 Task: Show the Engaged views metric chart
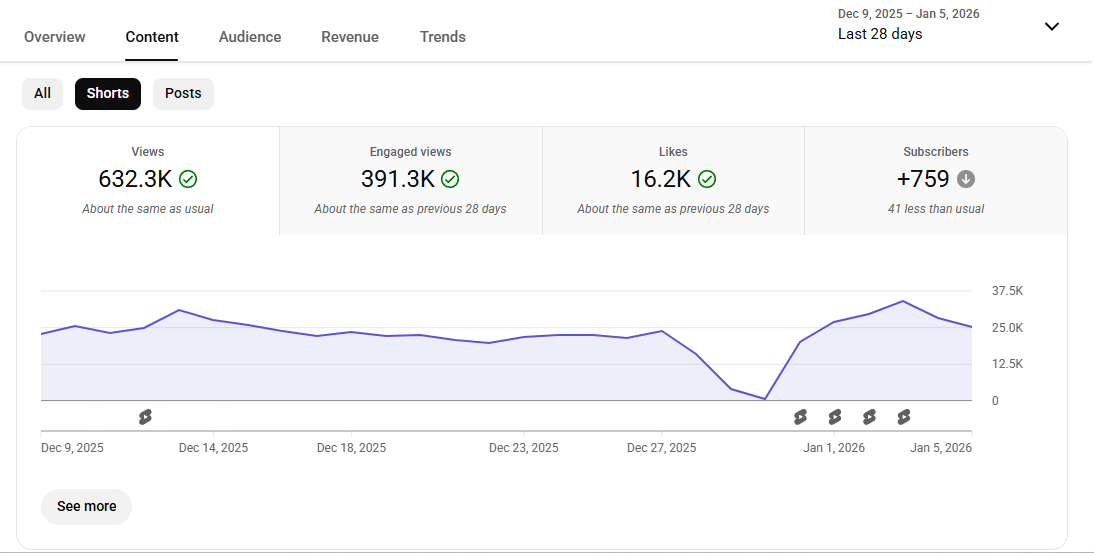411,181
